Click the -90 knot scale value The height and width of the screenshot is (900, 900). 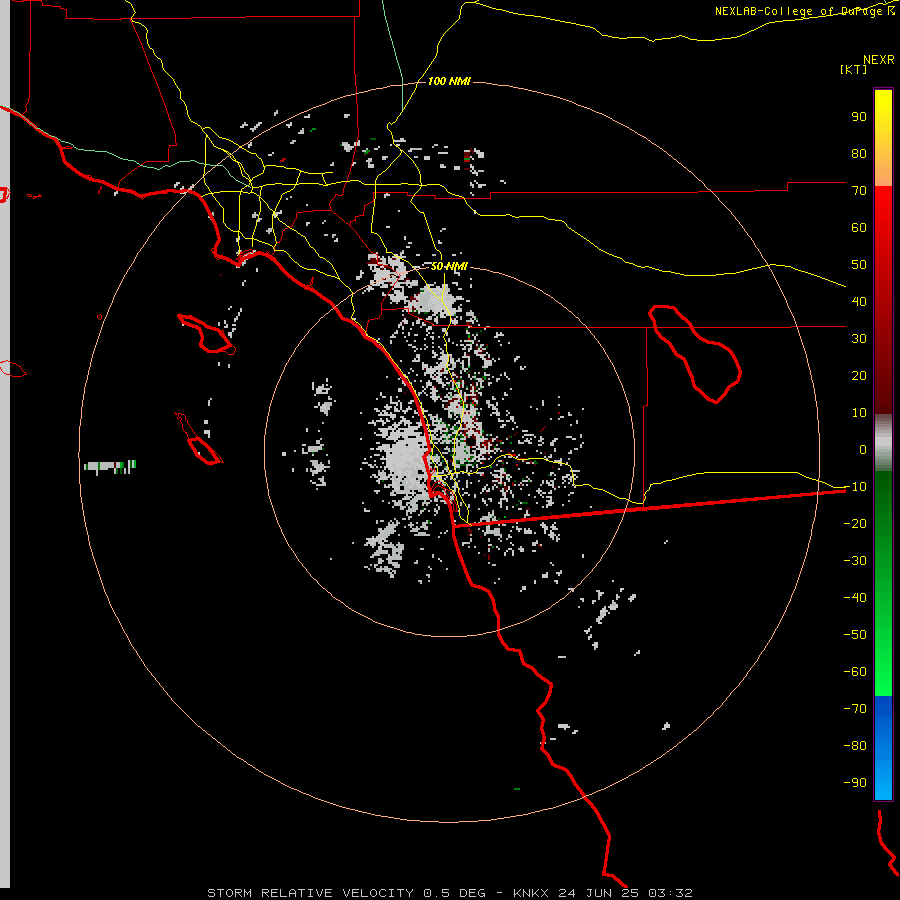click(x=855, y=783)
